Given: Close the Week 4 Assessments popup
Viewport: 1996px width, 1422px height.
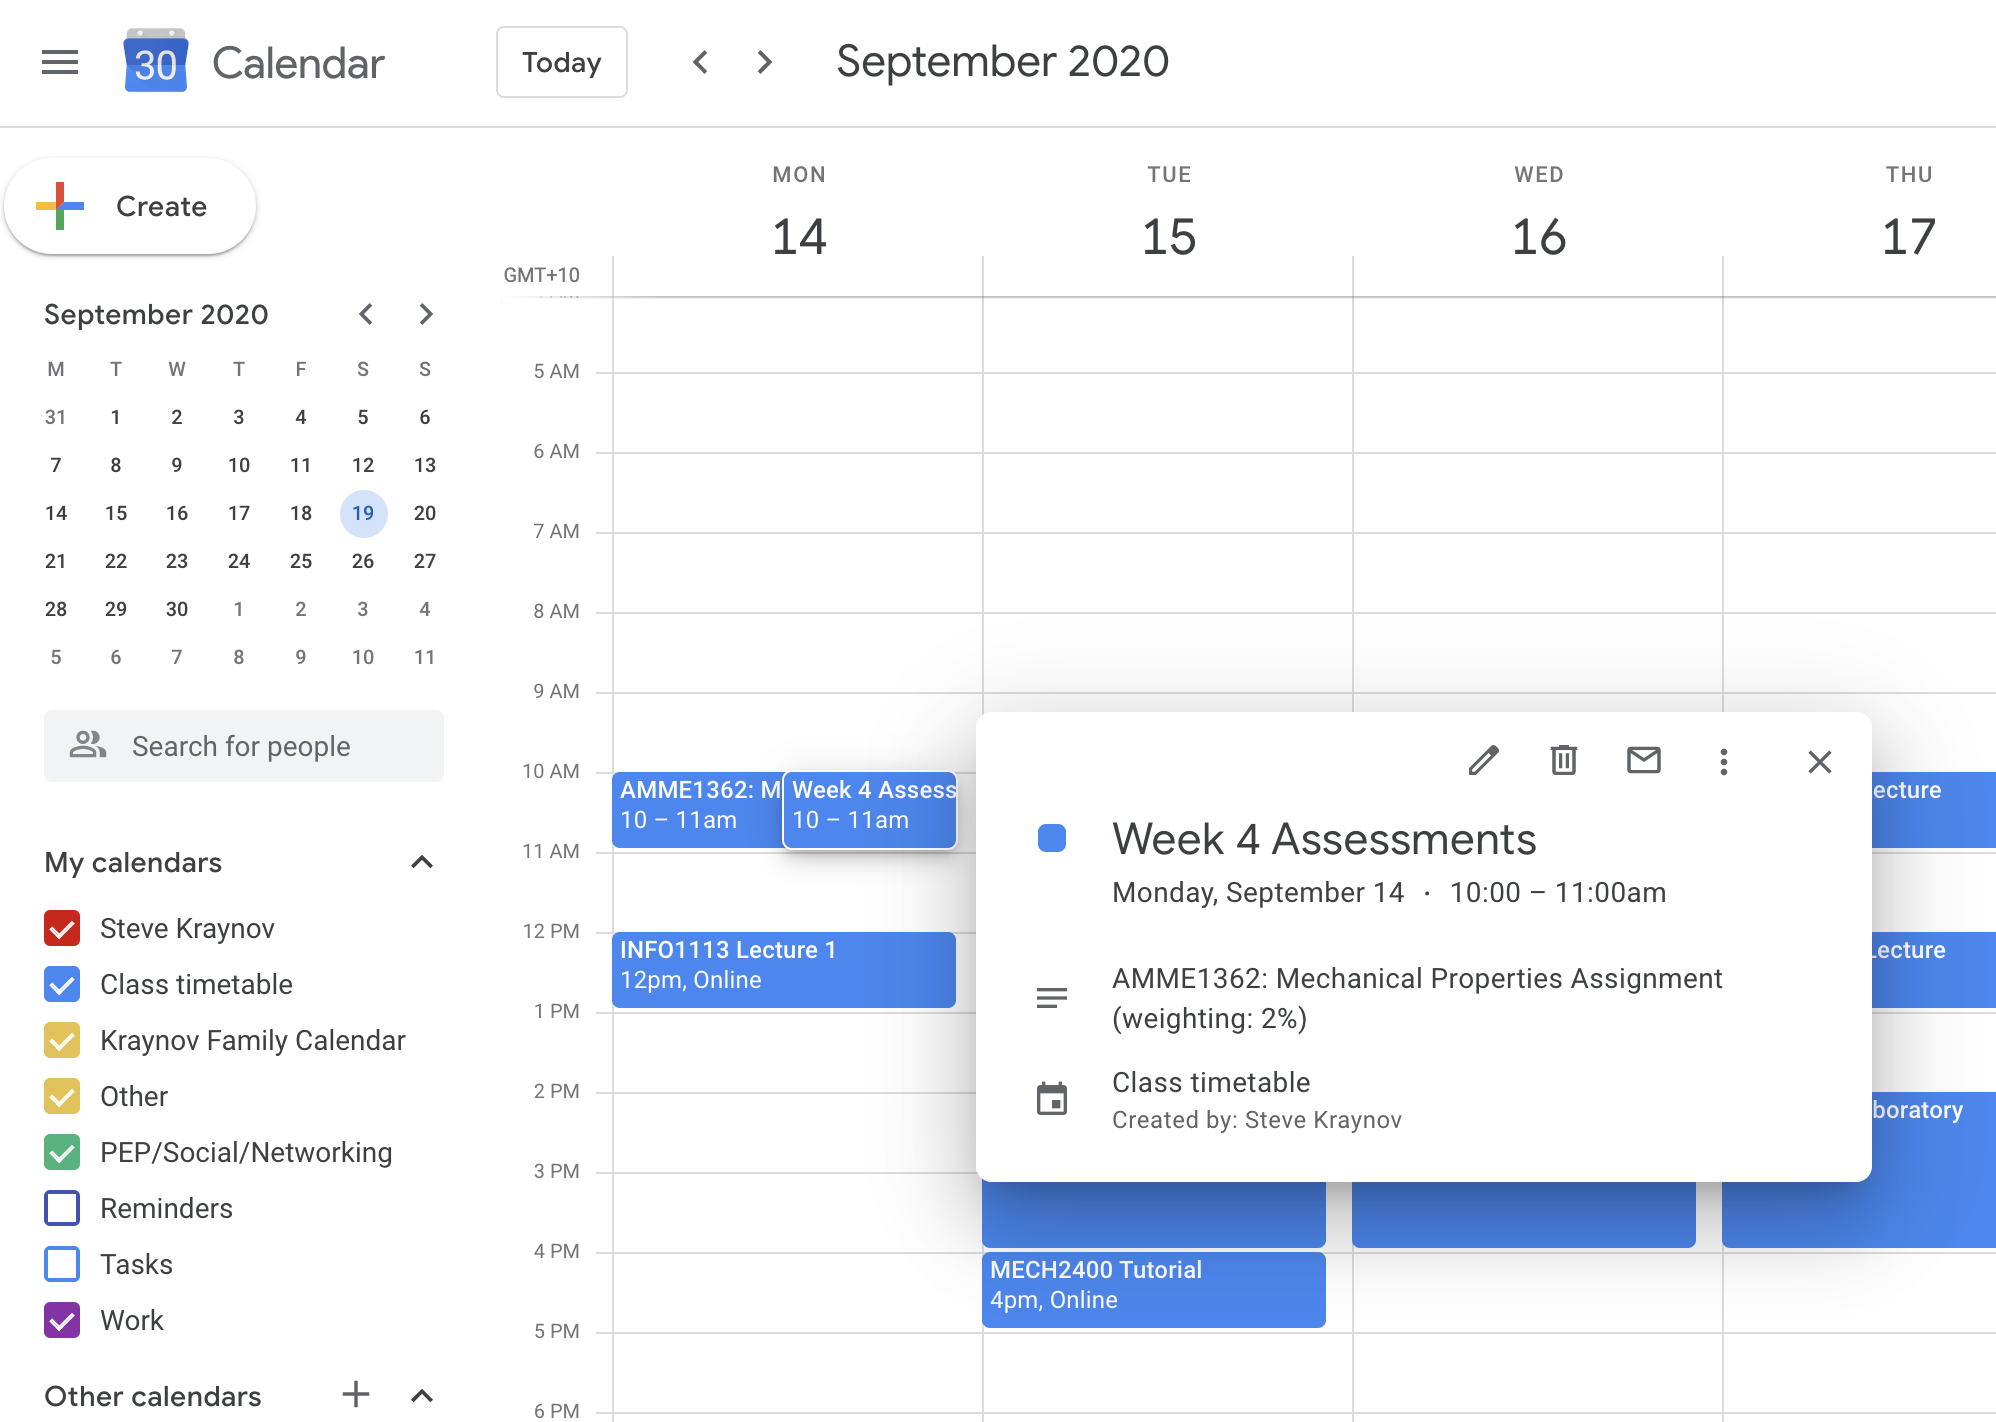Looking at the screenshot, I should click(x=1819, y=762).
